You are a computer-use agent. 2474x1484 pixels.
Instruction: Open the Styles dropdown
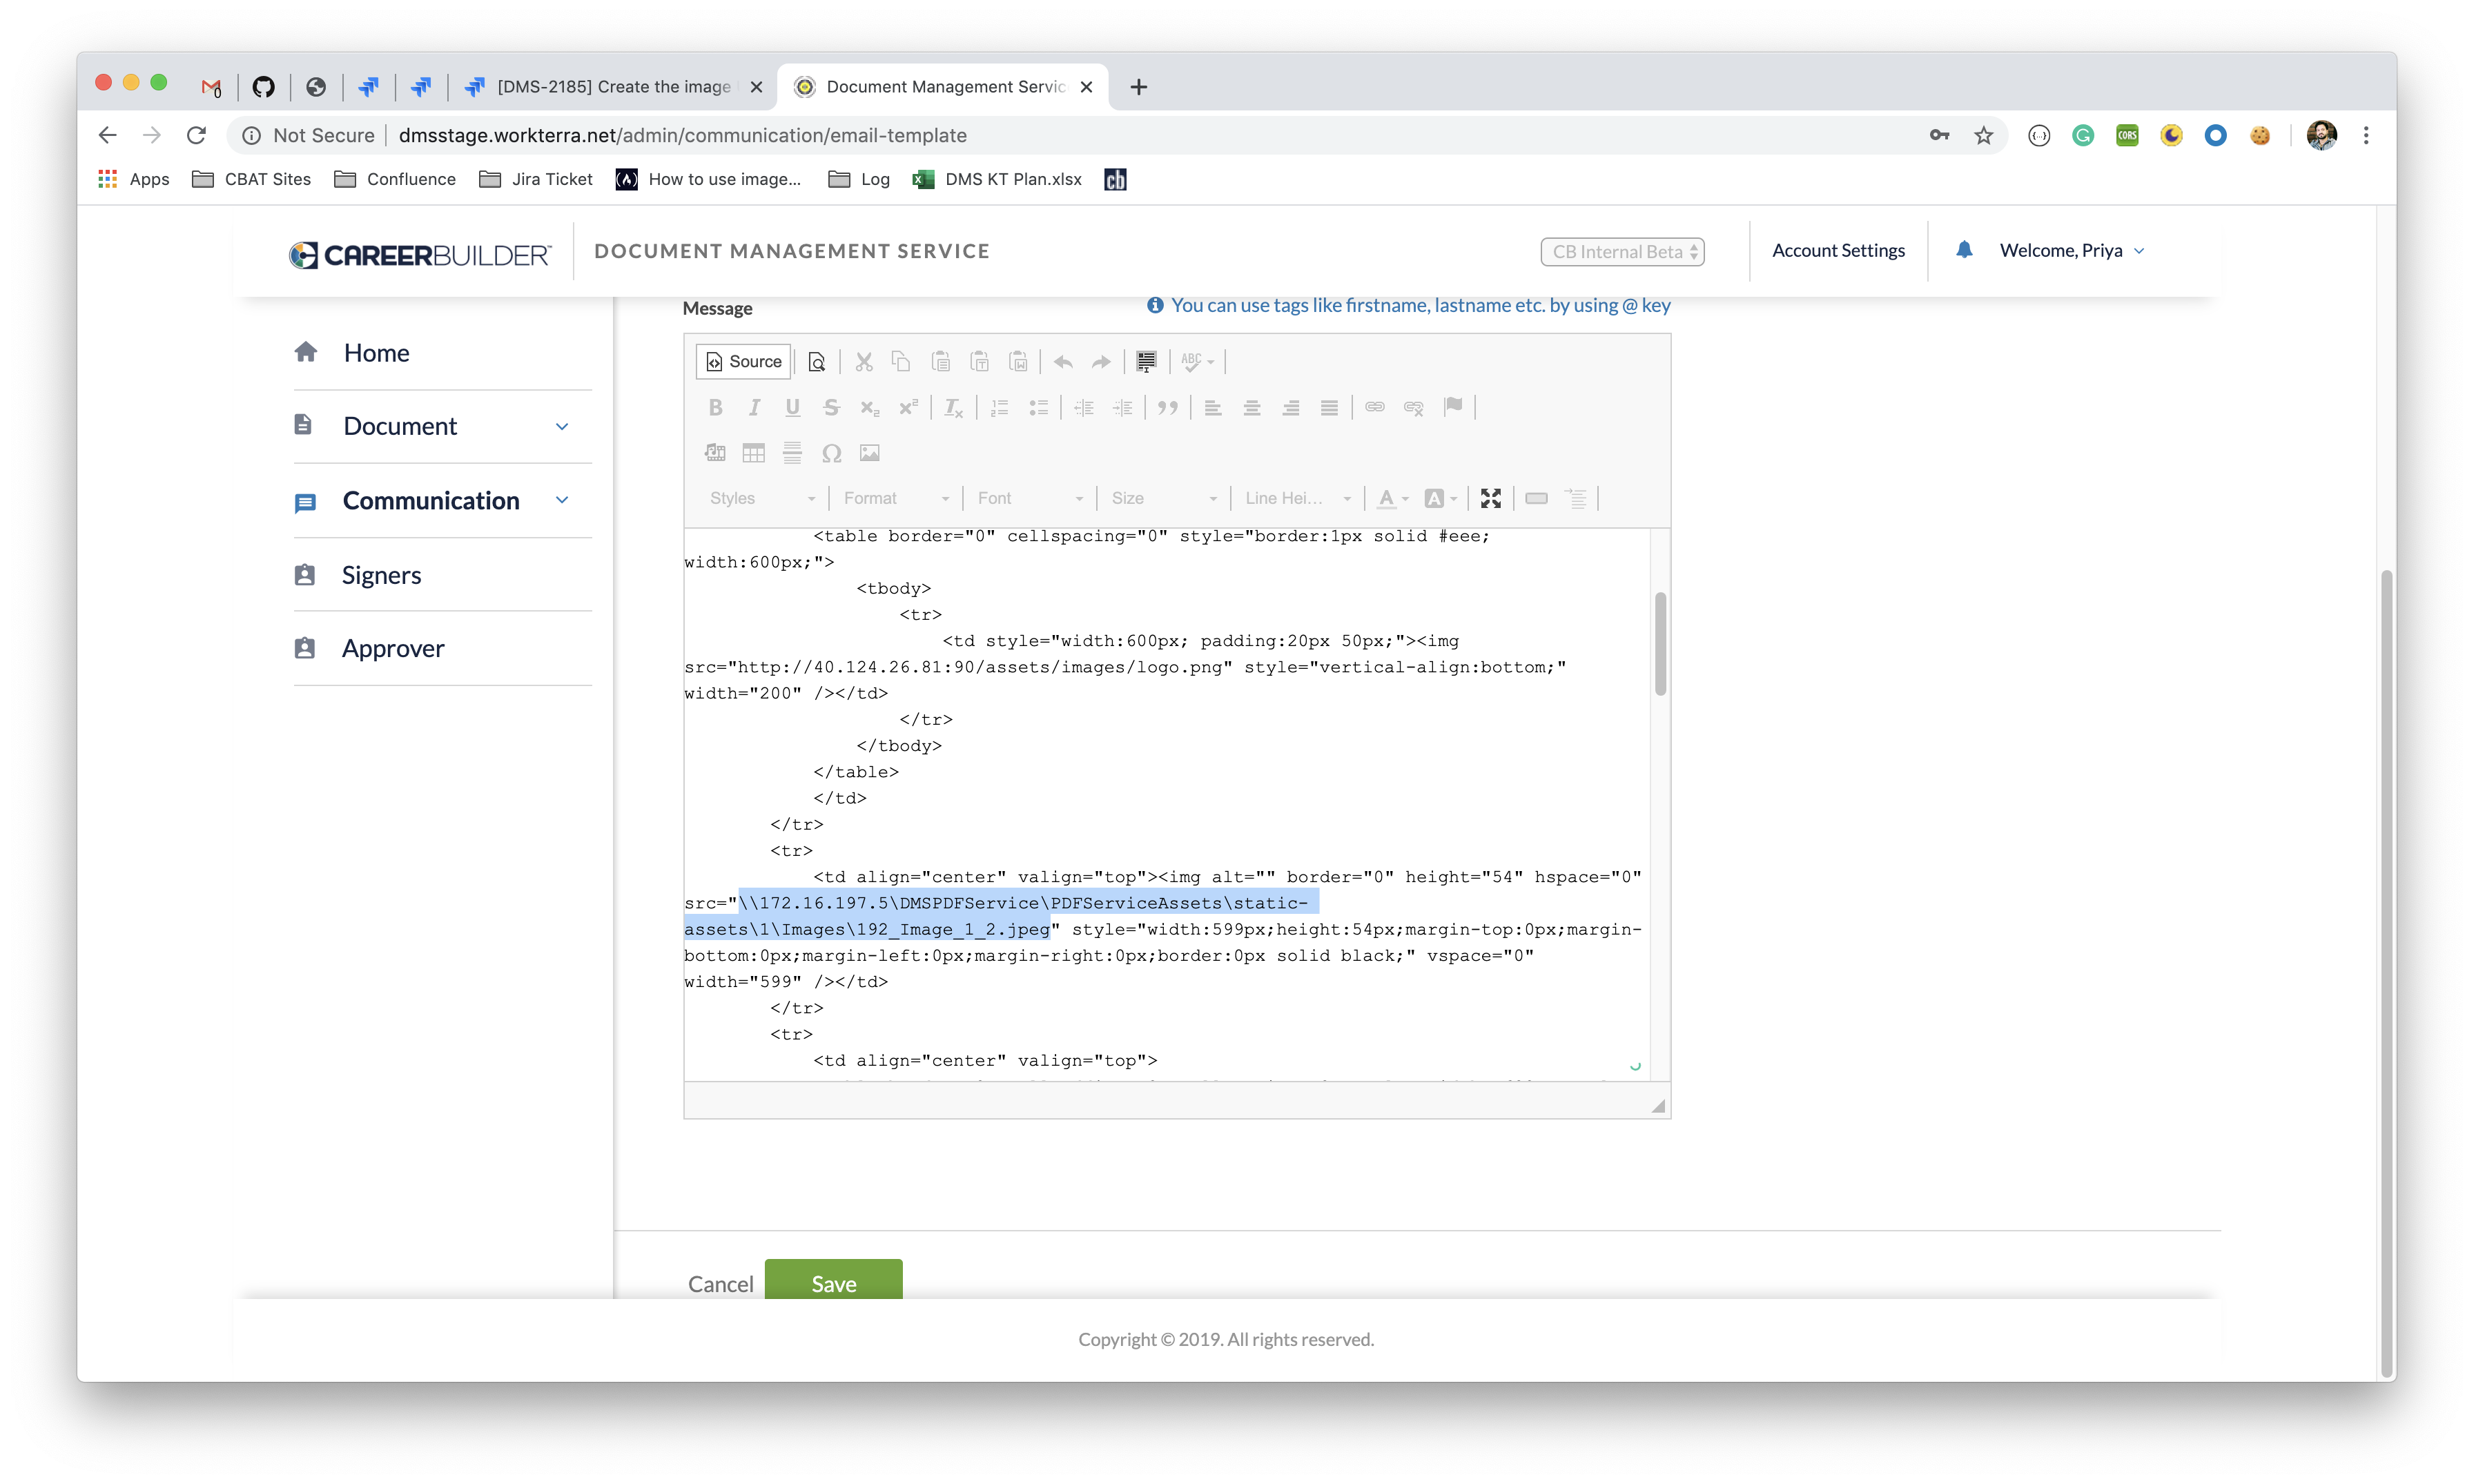762,498
